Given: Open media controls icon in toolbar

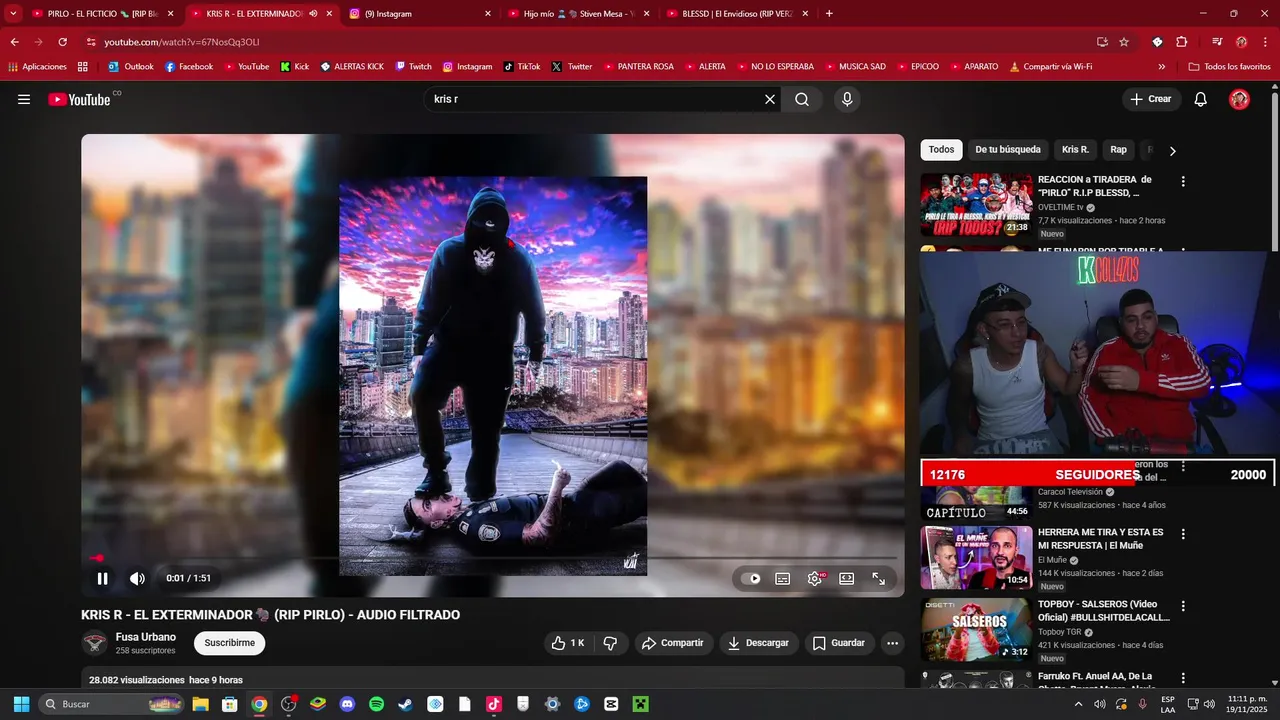Looking at the screenshot, I should point(1217,42).
